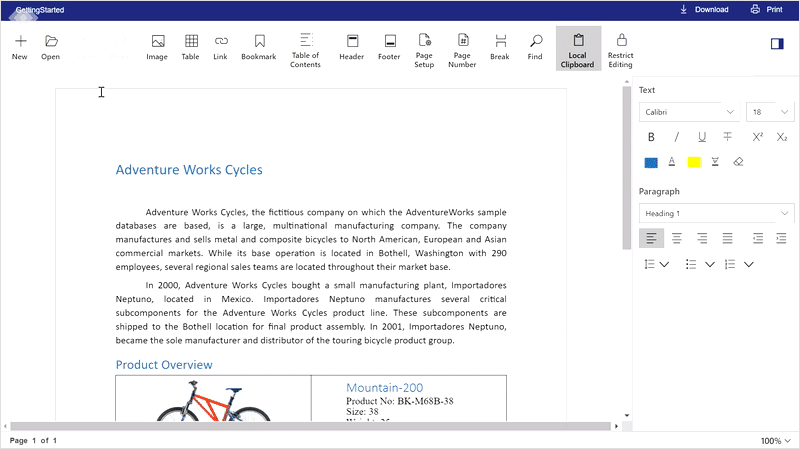
Task: Add a Header
Action: pyautogui.click(x=352, y=47)
